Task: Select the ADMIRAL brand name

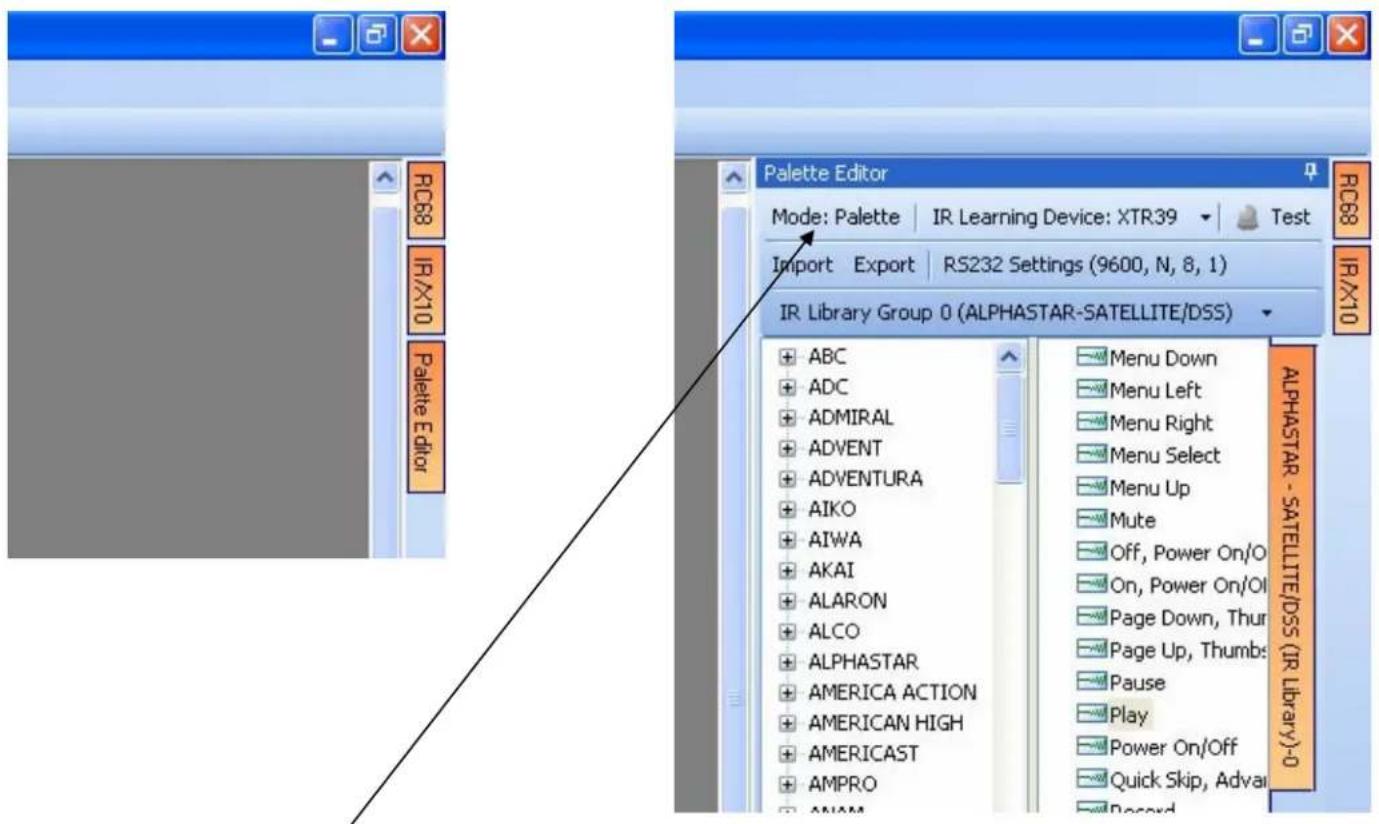Action: pos(852,417)
